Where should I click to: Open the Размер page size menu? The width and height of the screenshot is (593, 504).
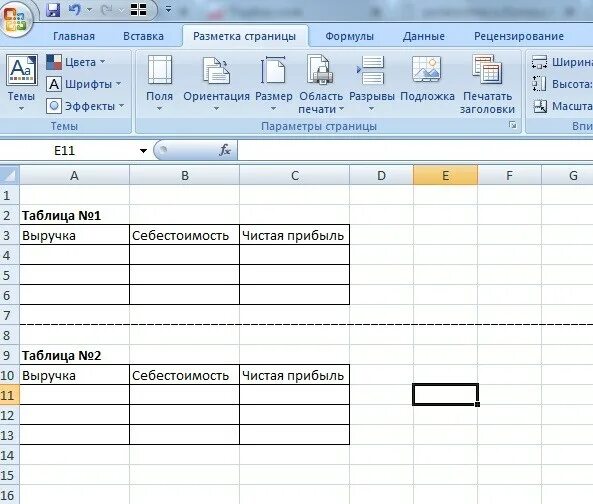point(274,83)
